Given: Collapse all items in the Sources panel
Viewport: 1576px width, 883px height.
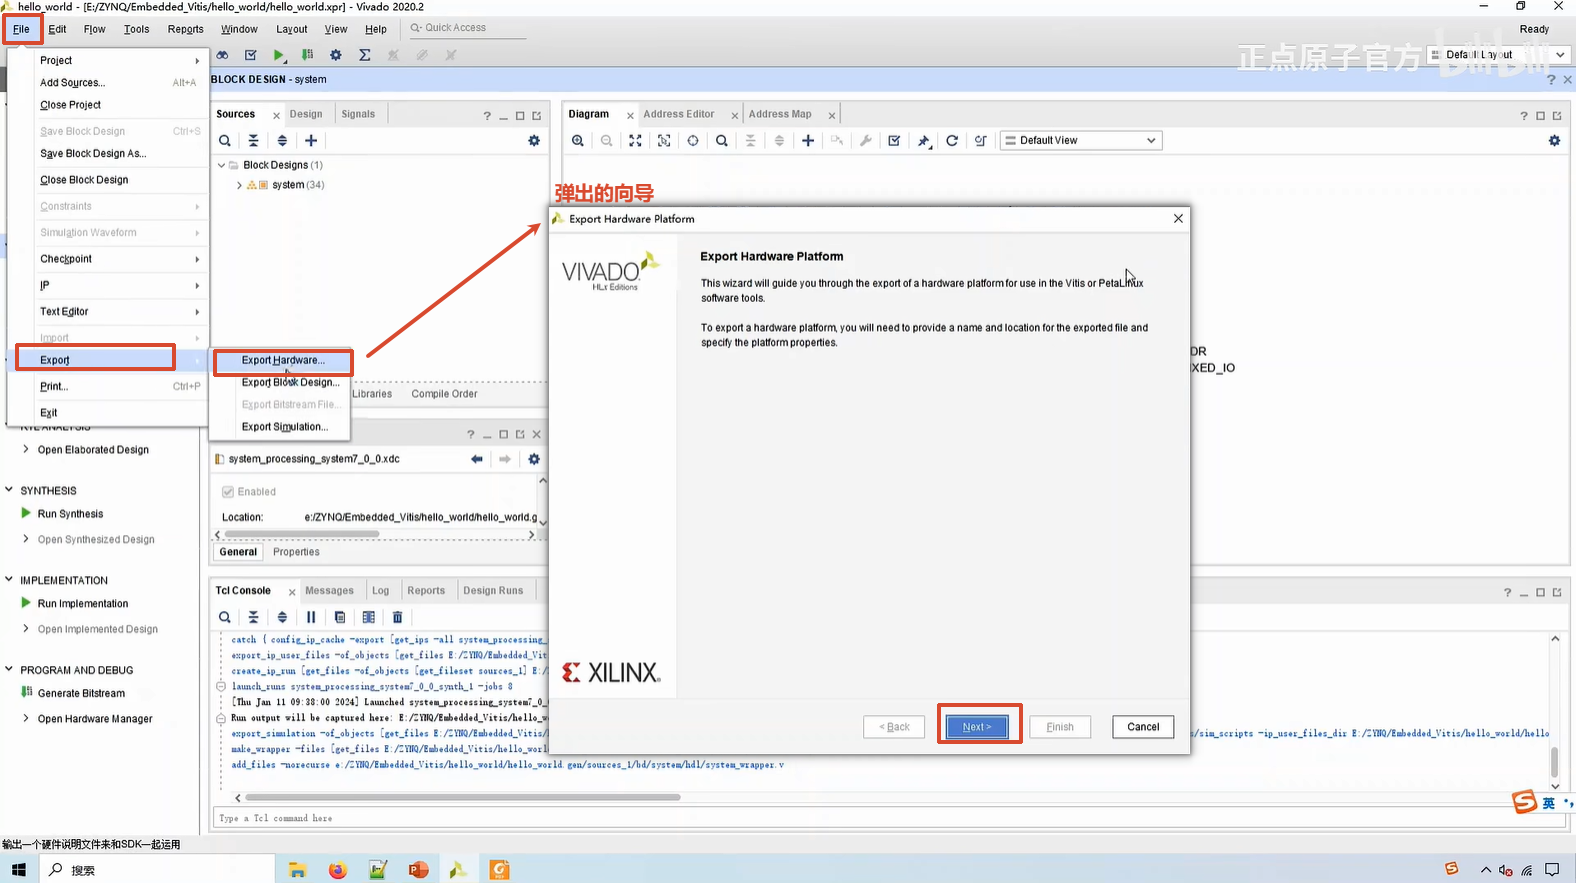Looking at the screenshot, I should (x=254, y=141).
